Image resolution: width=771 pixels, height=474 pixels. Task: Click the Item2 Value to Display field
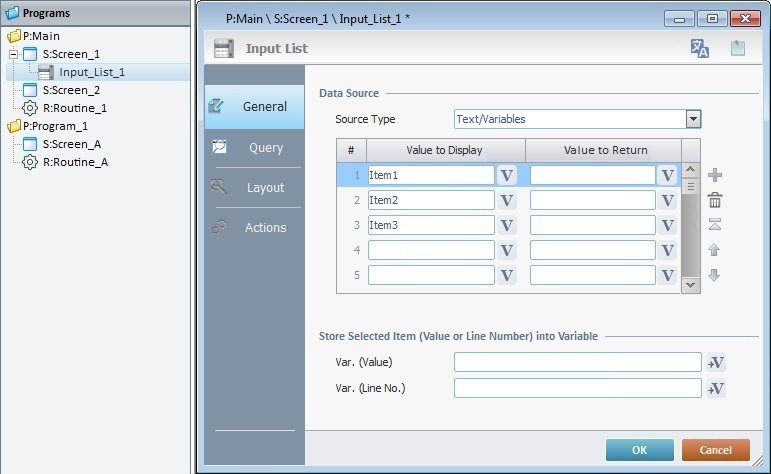pyautogui.click(x=431, y=200)
